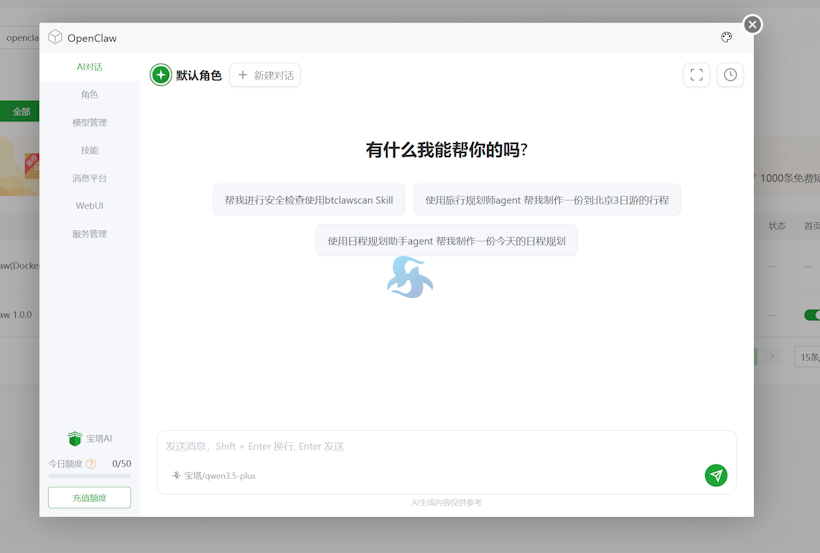Open the WebUI sidebar tab

pos(89,206)
